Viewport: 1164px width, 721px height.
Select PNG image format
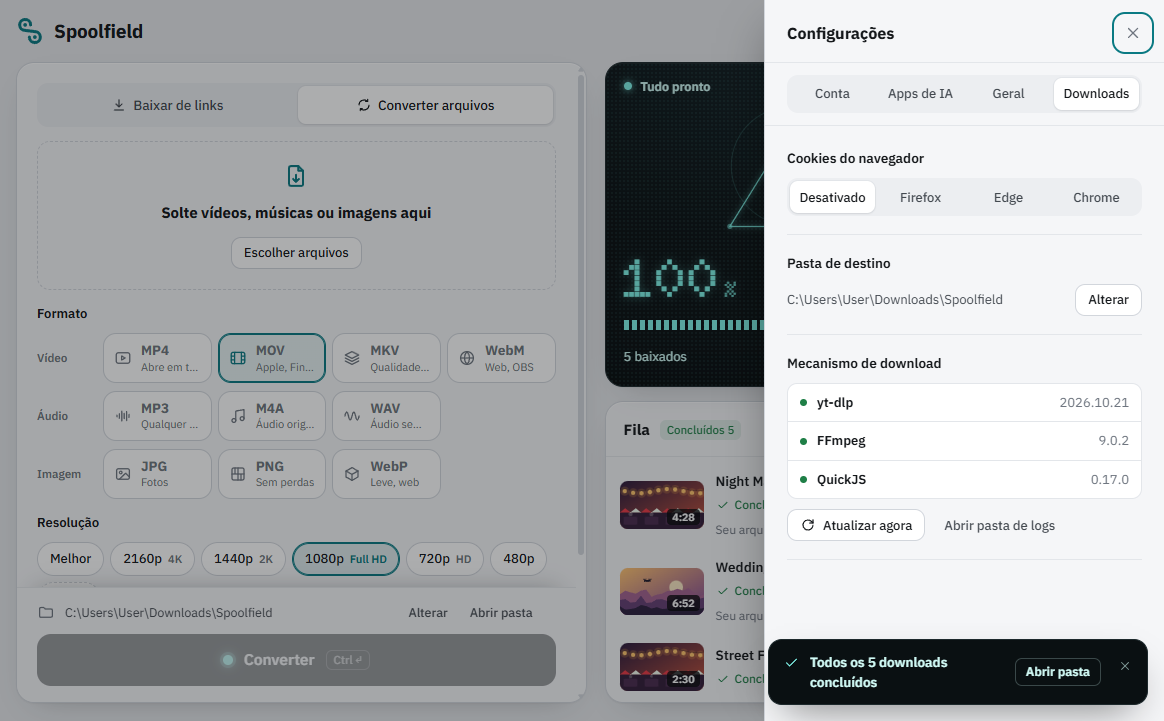[x=272, y=474]
